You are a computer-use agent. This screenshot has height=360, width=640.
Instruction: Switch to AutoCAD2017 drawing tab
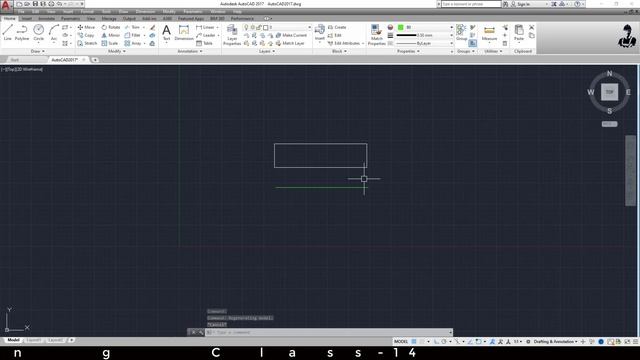coord(64,60)
